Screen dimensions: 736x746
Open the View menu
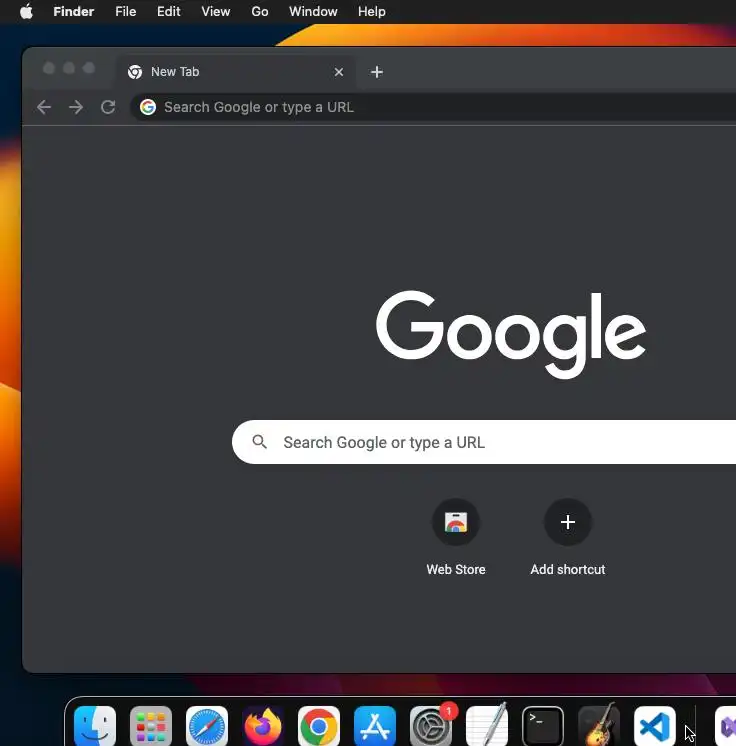[216, 11]
